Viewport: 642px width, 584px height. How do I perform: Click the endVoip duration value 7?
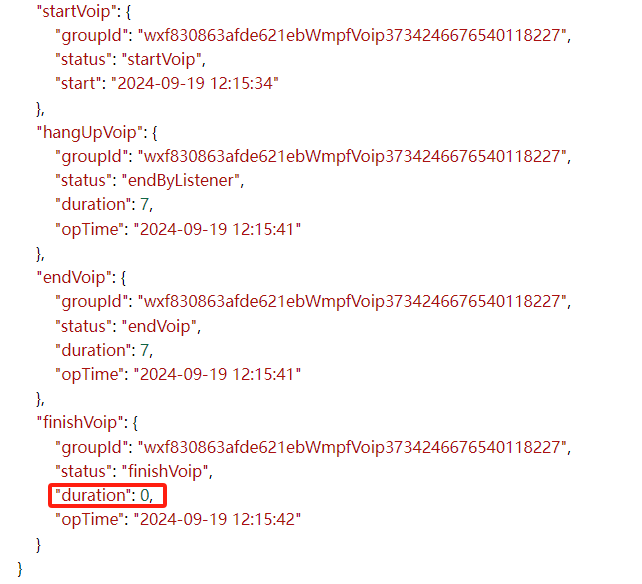[145, 350]
